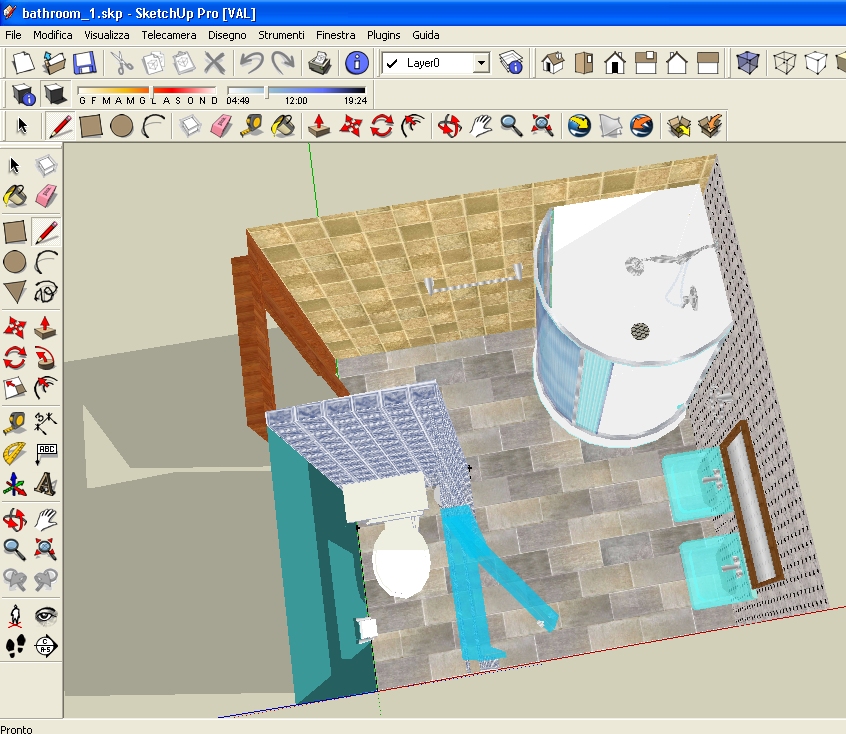Select the Rectangle tool in horizontal toolbar

[x=91, y=126]
